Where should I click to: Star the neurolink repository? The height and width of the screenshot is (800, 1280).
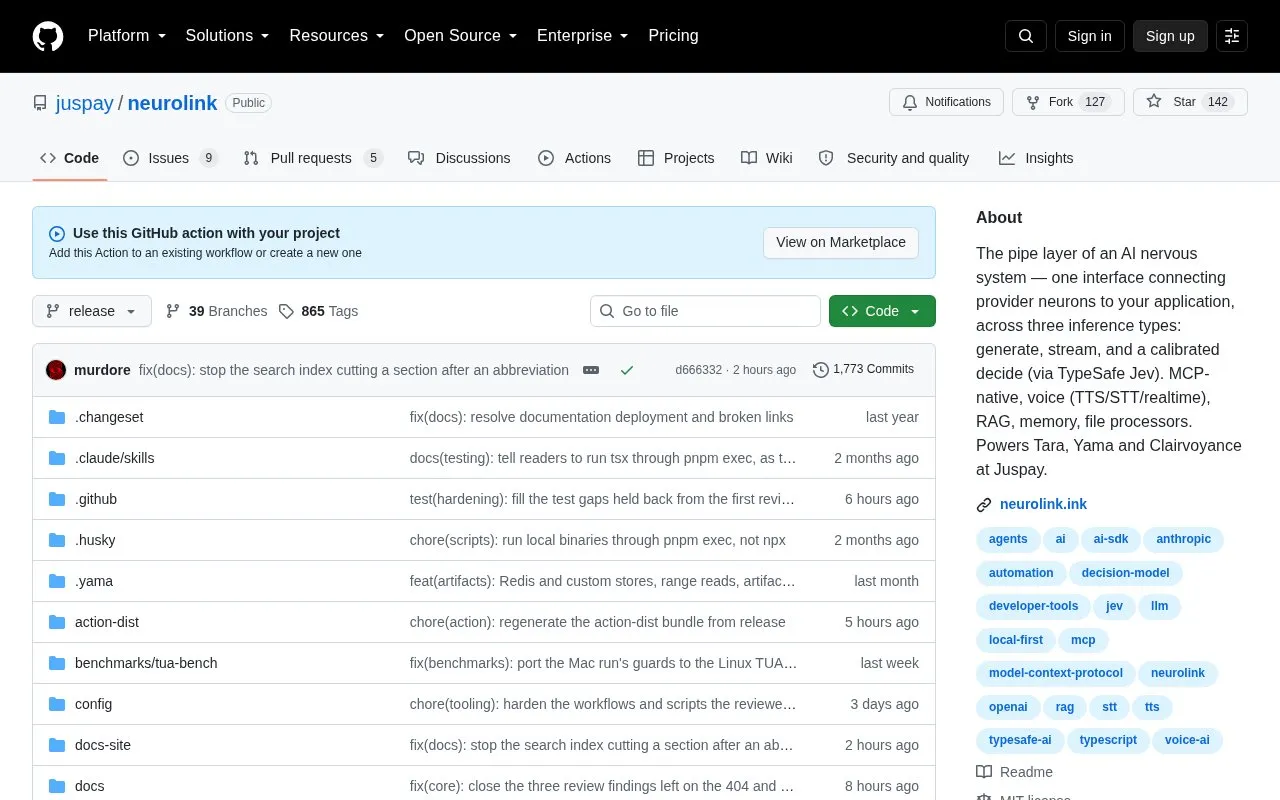[x=1190, y=102]
